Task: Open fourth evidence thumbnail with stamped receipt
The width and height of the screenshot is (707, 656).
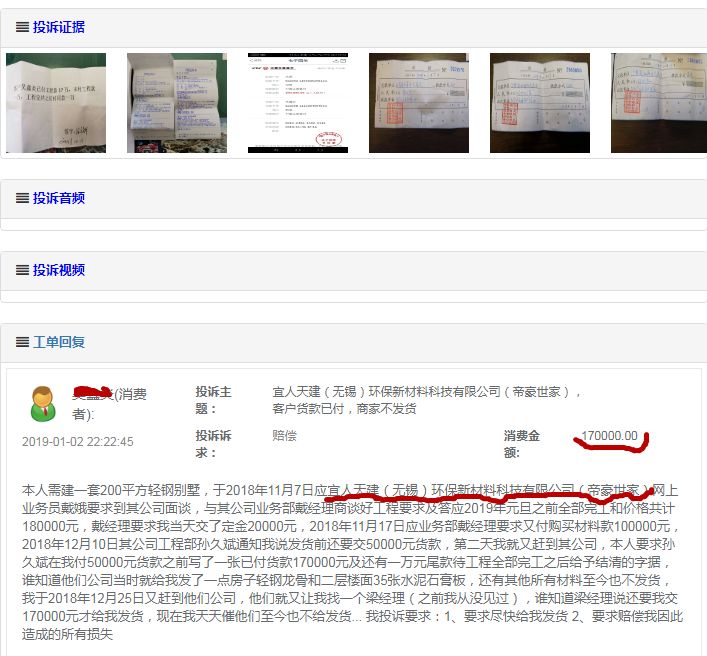Action: point(419,103)
